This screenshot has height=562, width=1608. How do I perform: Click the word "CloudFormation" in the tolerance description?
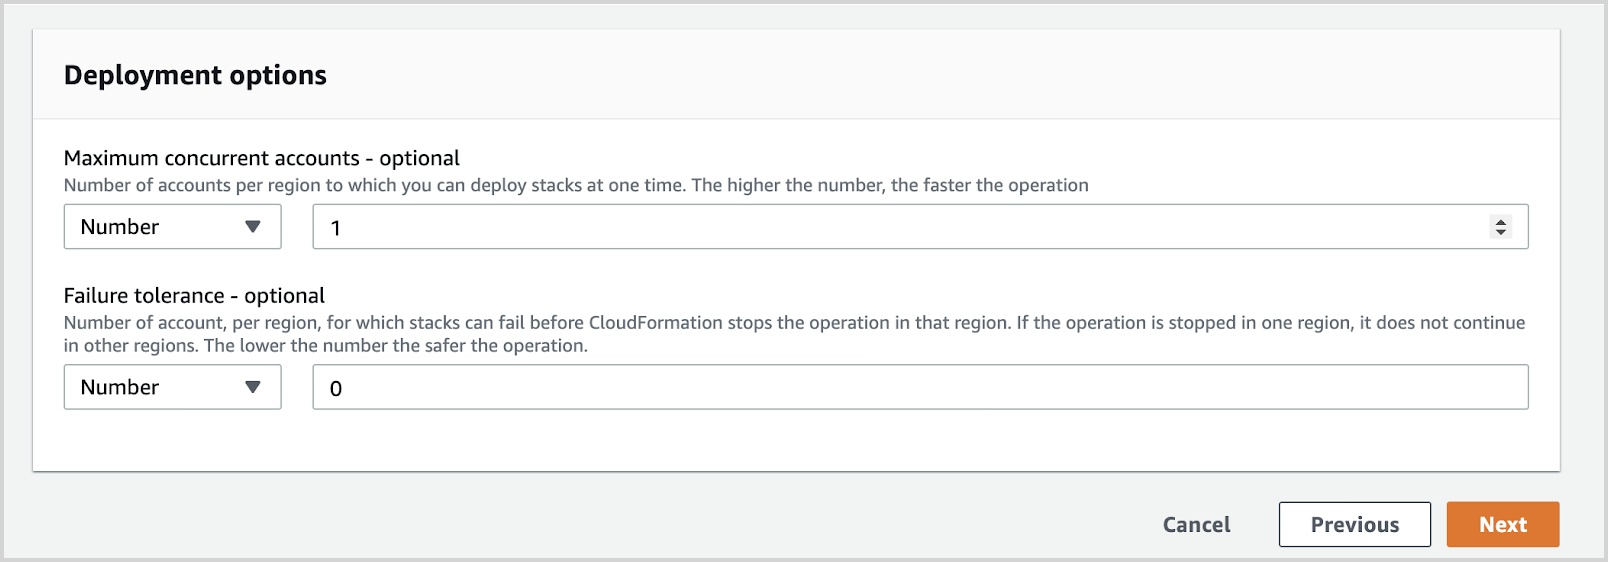(x=655, y=323)
